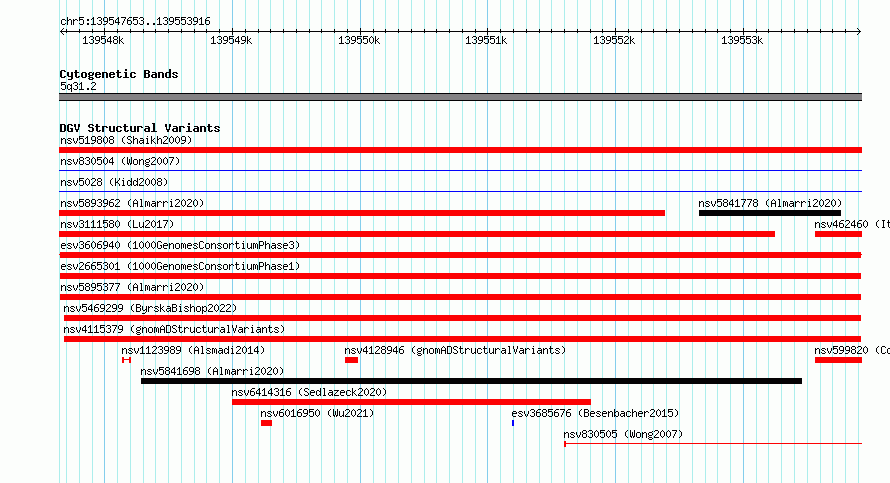This screenshot has height=483, width=890.
Task: Click the blue line under nsv830504
Action: [460, 170]
